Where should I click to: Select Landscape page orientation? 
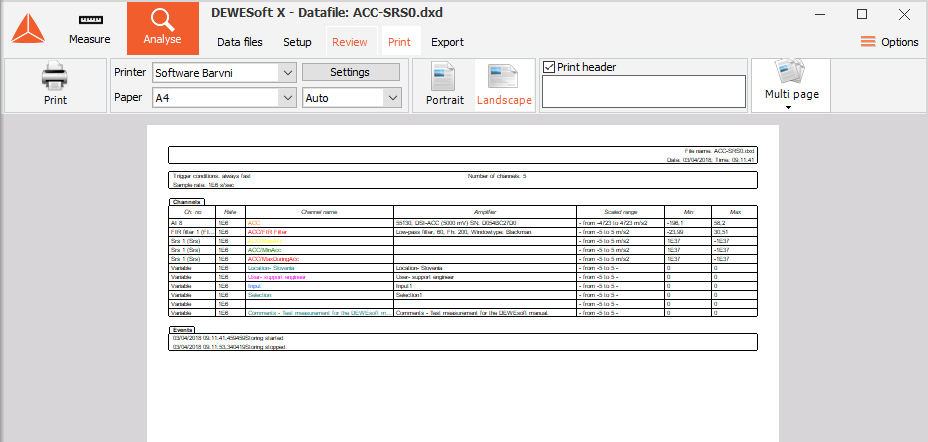pyautogui.click(x=504, y=85)
